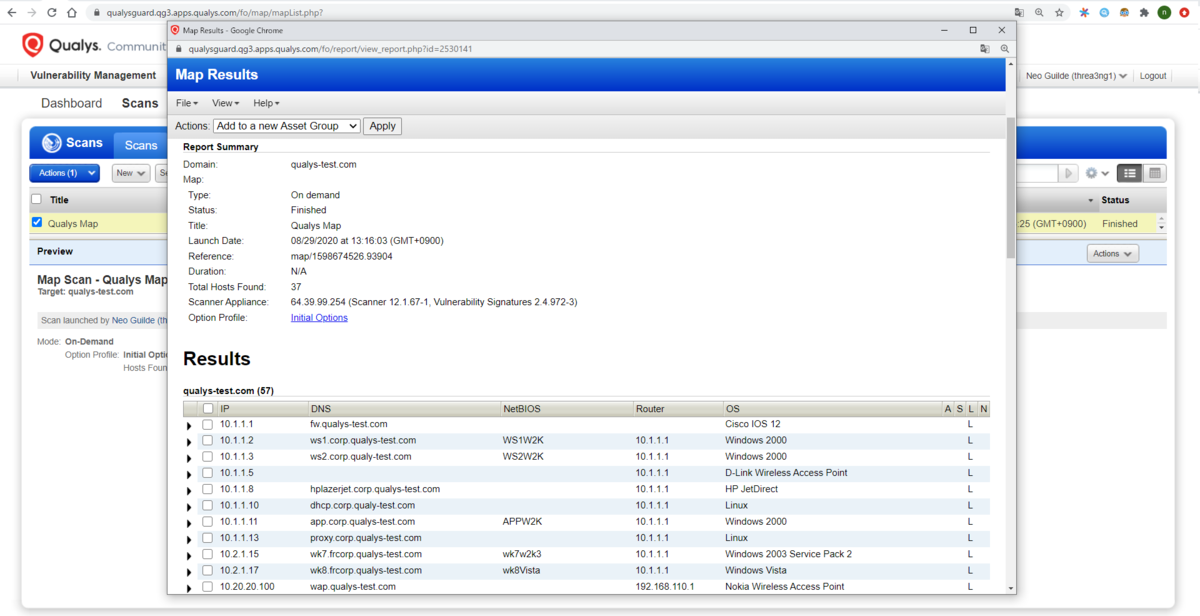The width and height of the screenshot is (1200, 616).
Task: Open Actions (1) dropdown in Scans
Action: tap(64, 173)
